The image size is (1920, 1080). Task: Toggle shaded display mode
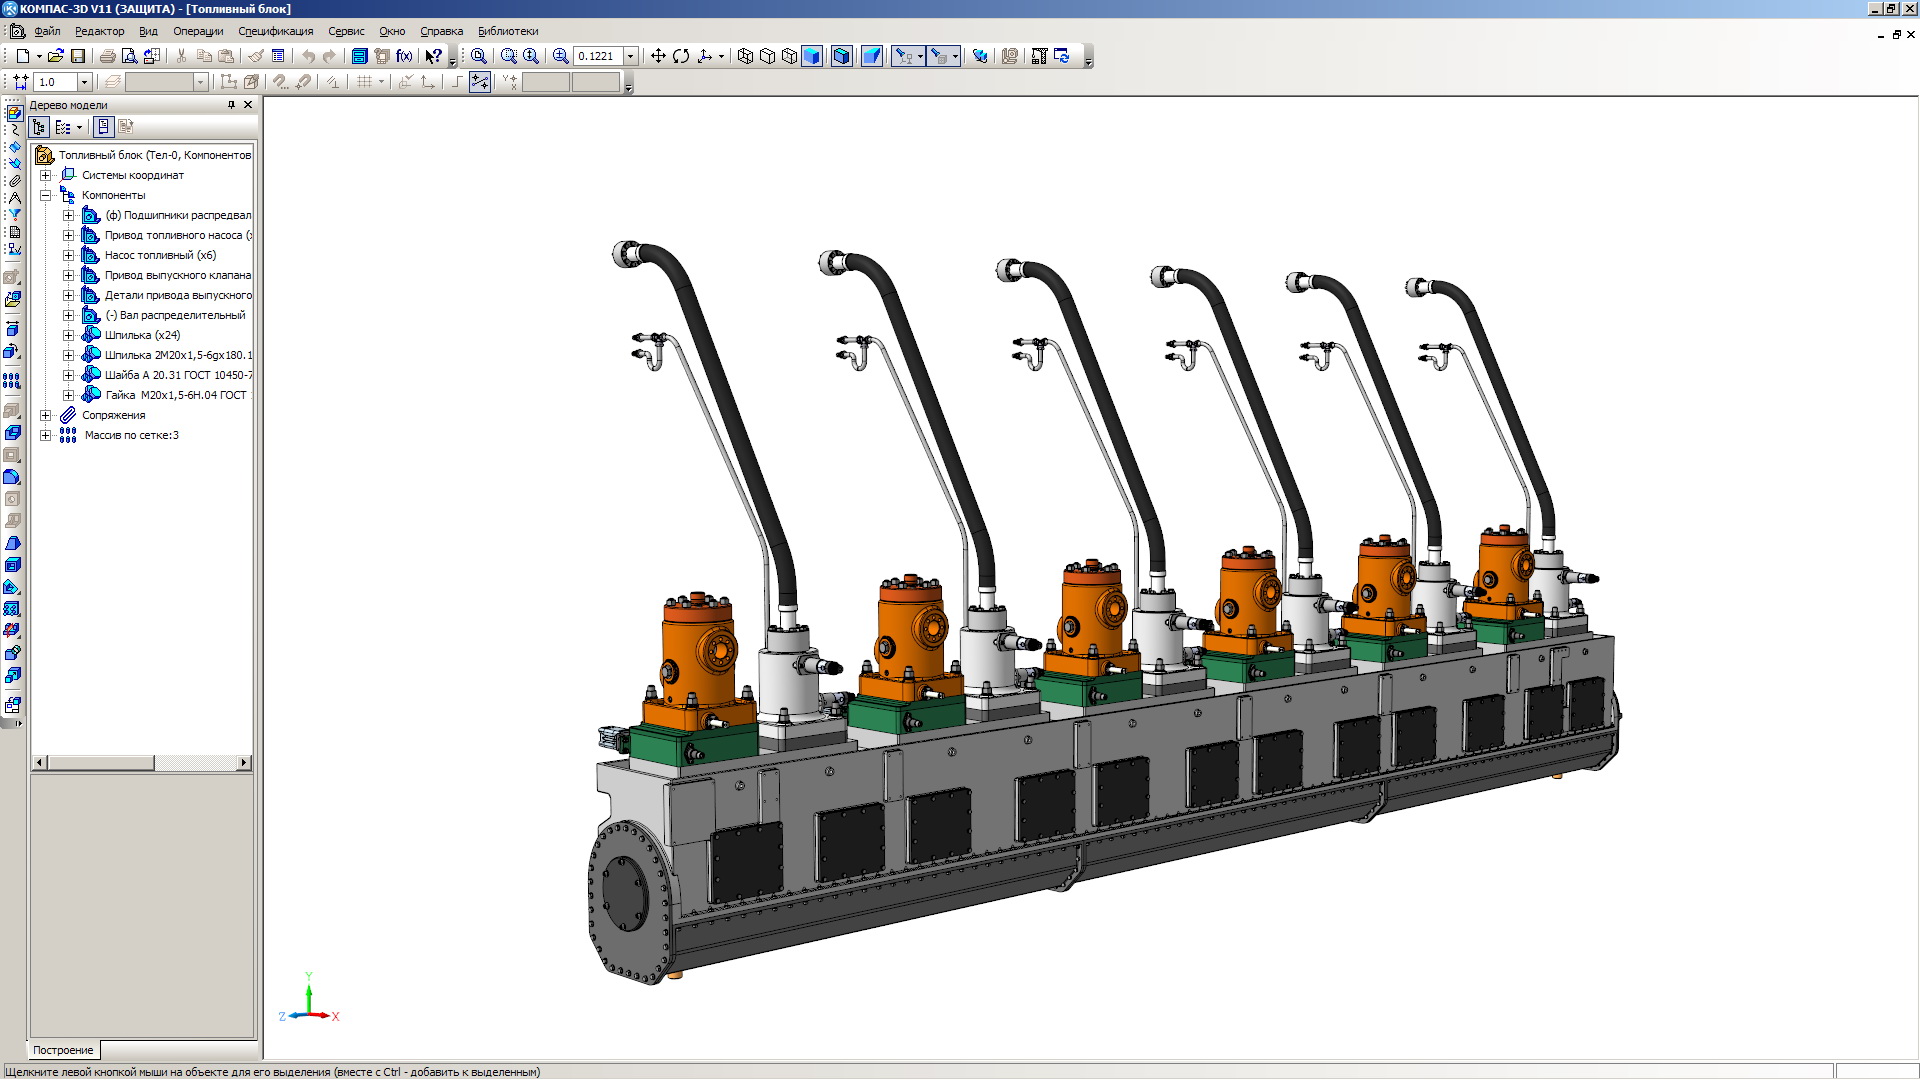pyautogui.click(x=812, y=56)
